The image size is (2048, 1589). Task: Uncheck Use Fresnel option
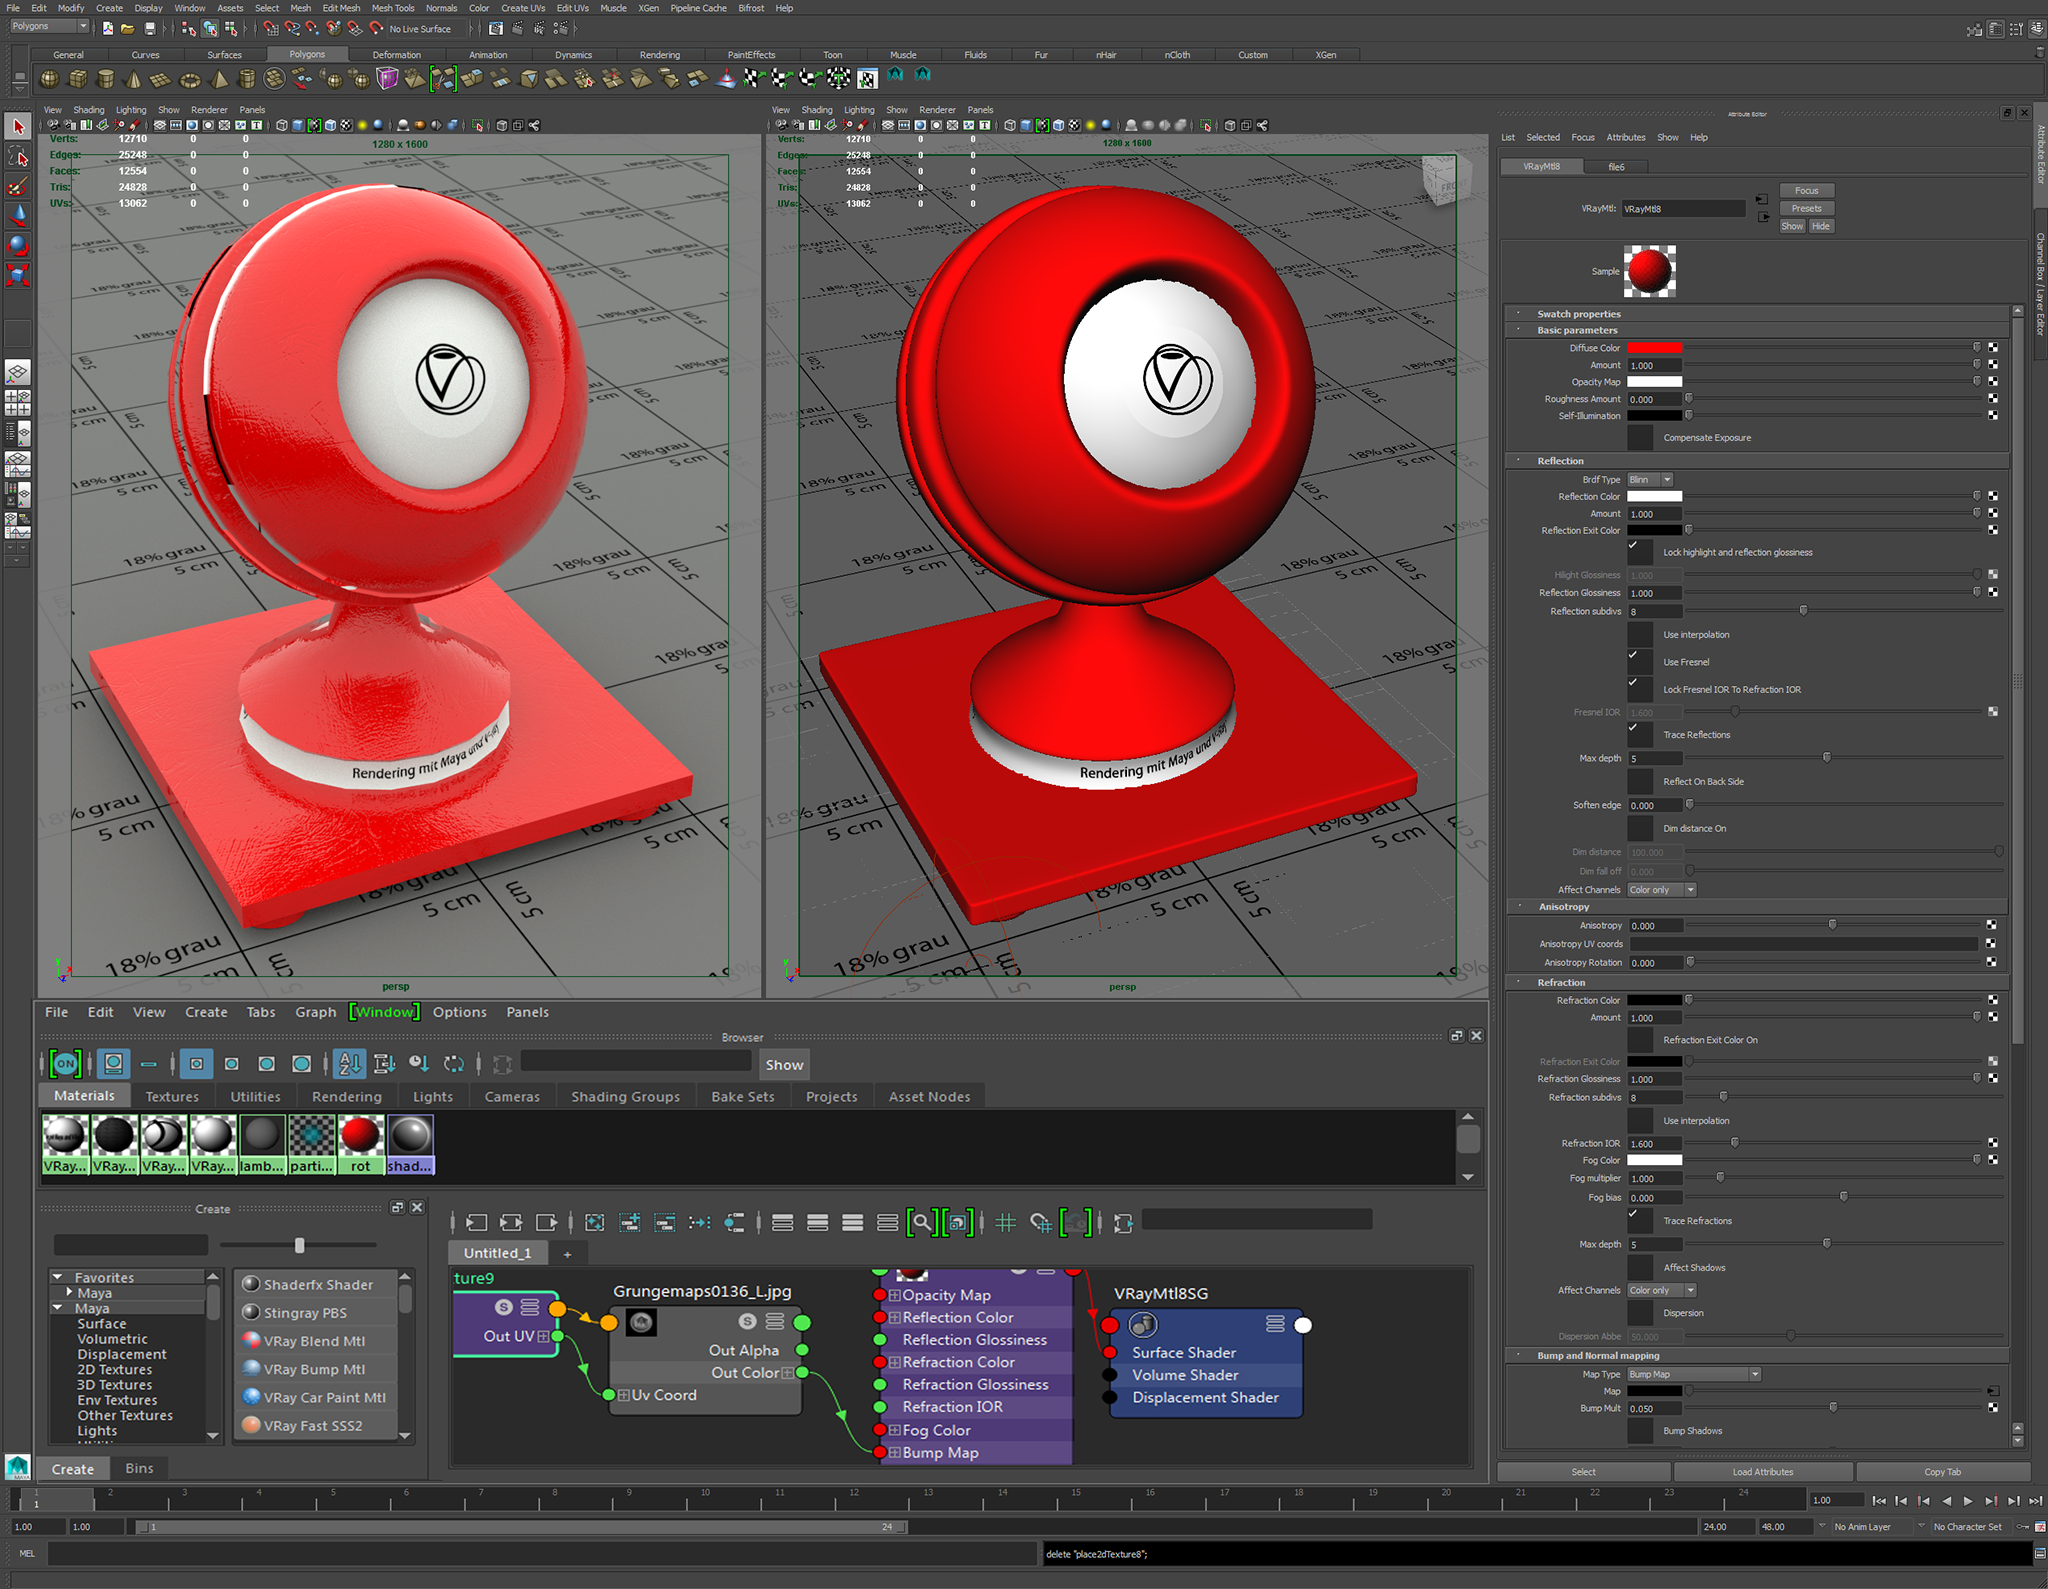pos(1640,661)
